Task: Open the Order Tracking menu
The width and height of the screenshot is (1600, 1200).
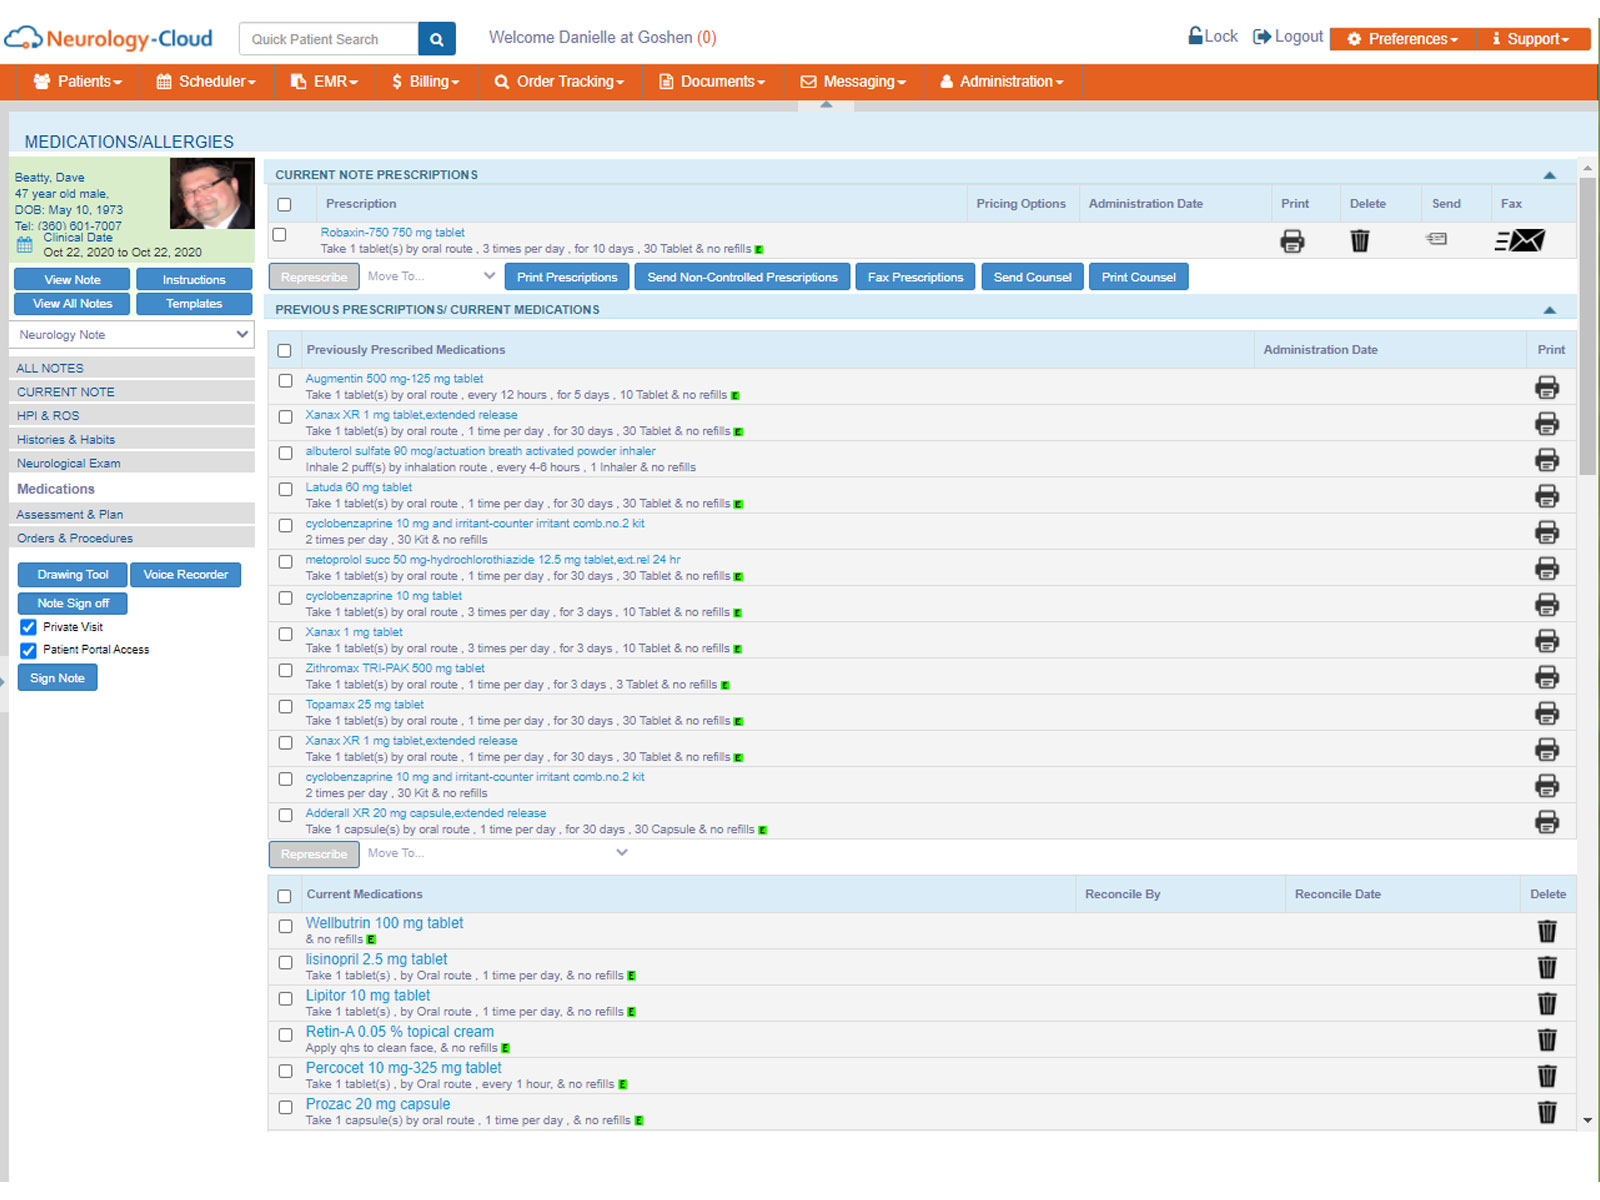Action: click(x=559, y=82)
